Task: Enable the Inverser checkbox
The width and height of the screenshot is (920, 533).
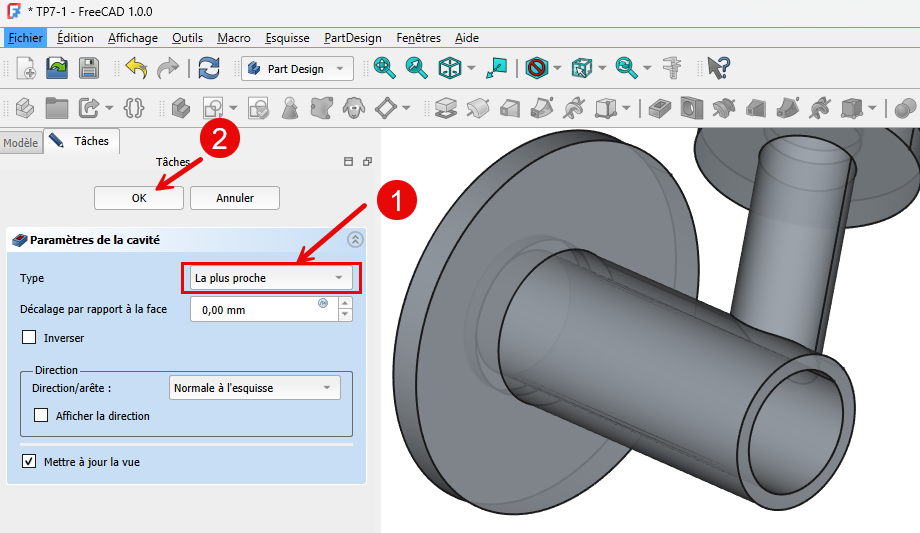Action: [29, 338]
